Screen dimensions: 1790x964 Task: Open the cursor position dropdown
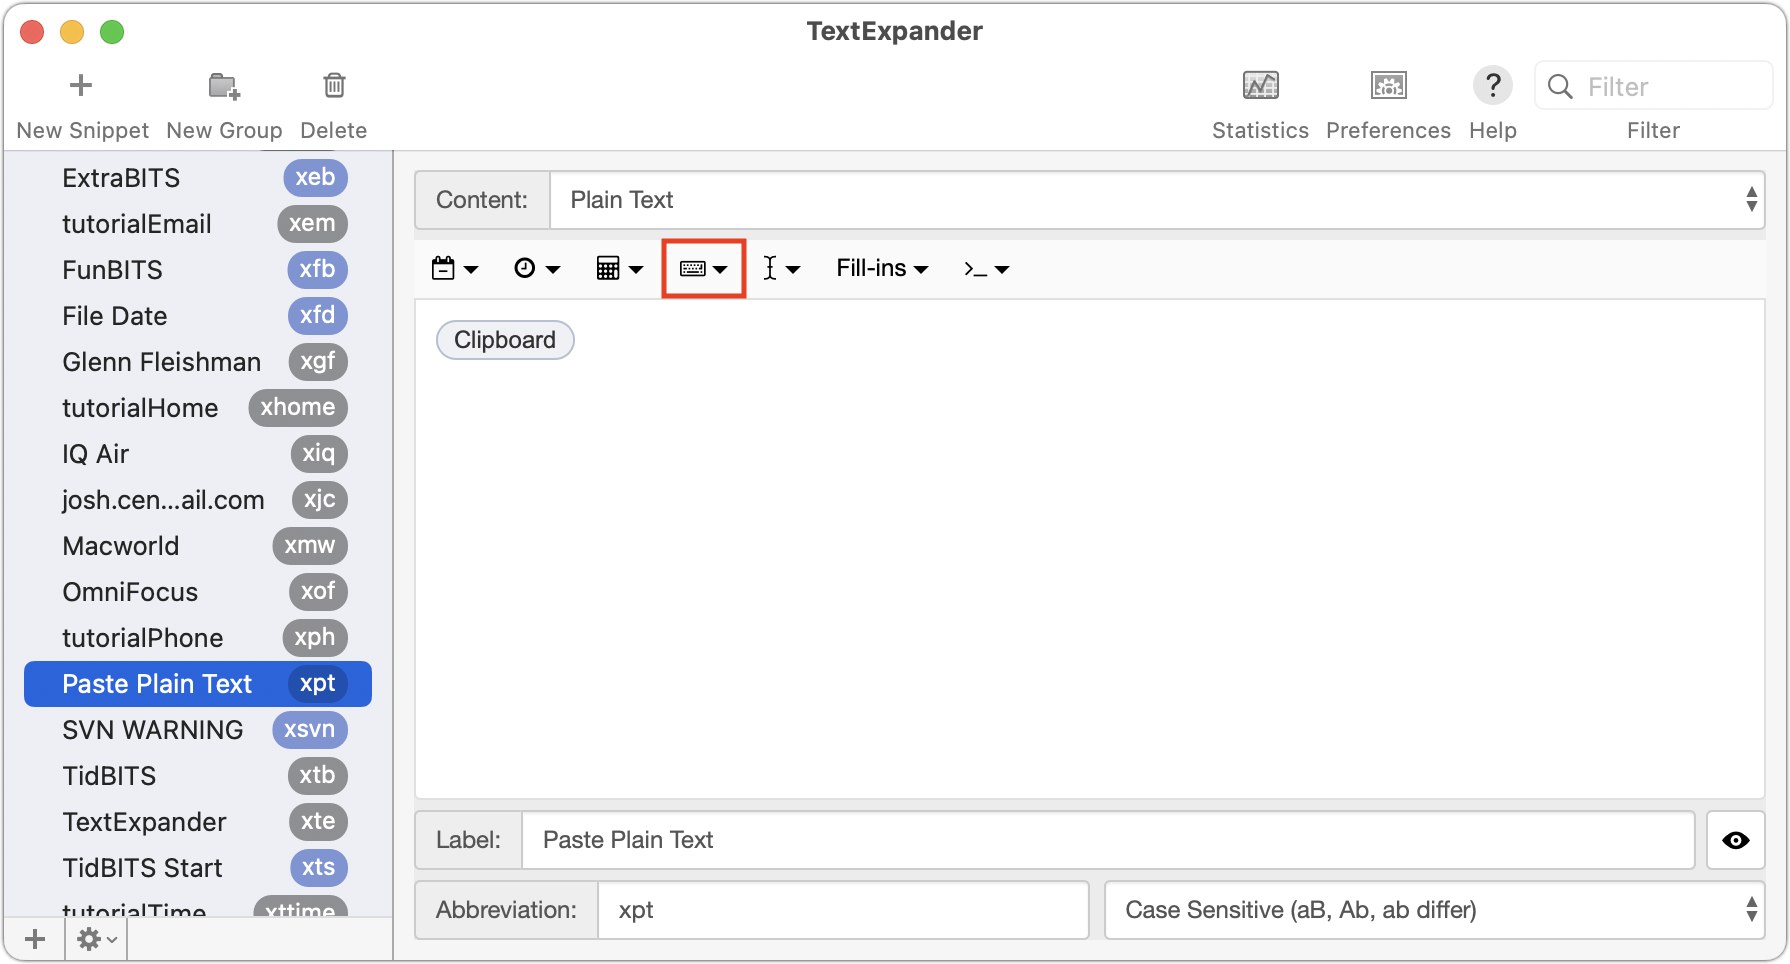click(781, 268)
